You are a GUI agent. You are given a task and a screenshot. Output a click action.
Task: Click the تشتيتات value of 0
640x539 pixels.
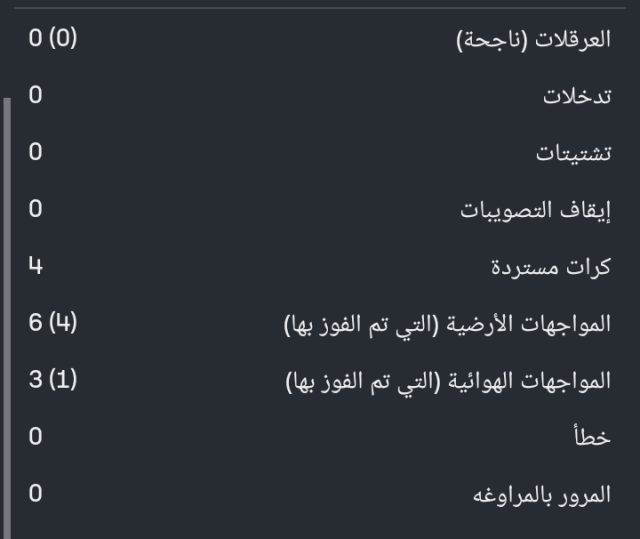point(35,152)
